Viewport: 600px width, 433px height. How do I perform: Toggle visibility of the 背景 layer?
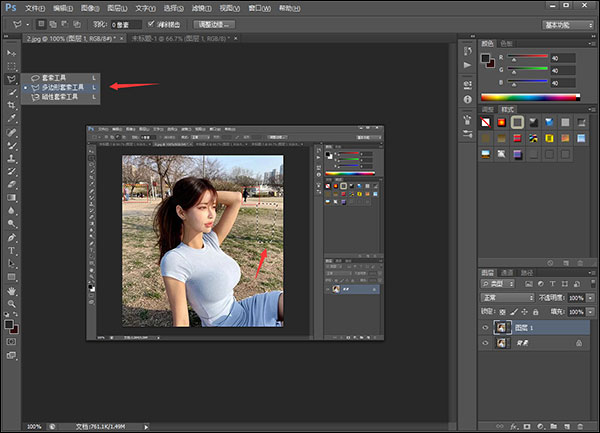click(x=486, y=343)
